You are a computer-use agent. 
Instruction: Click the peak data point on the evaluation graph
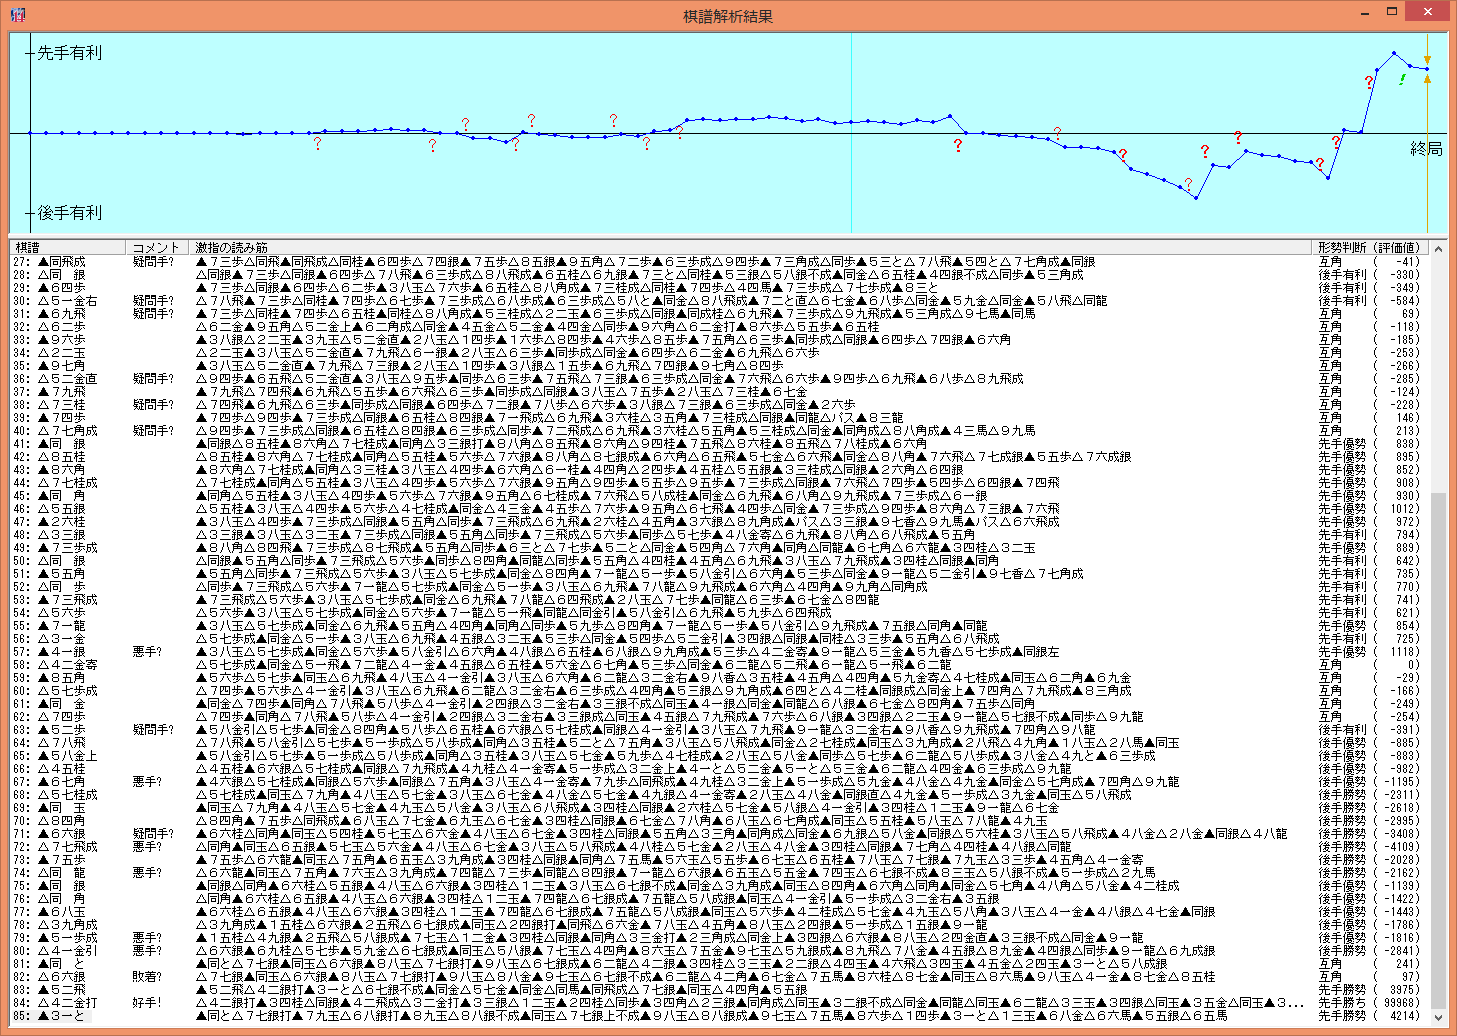[x=1394, y=53]
